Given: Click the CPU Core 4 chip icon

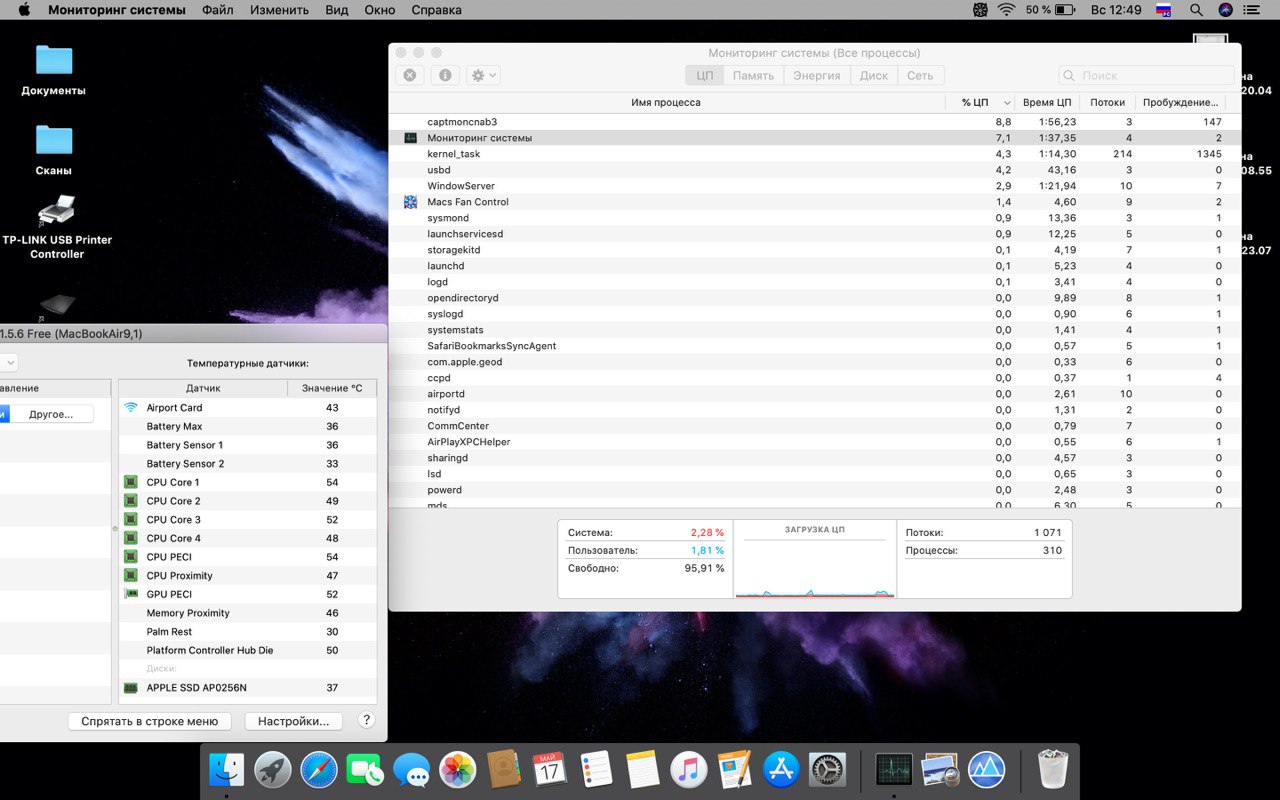Looking at the screenshot, I should [130, 538].
